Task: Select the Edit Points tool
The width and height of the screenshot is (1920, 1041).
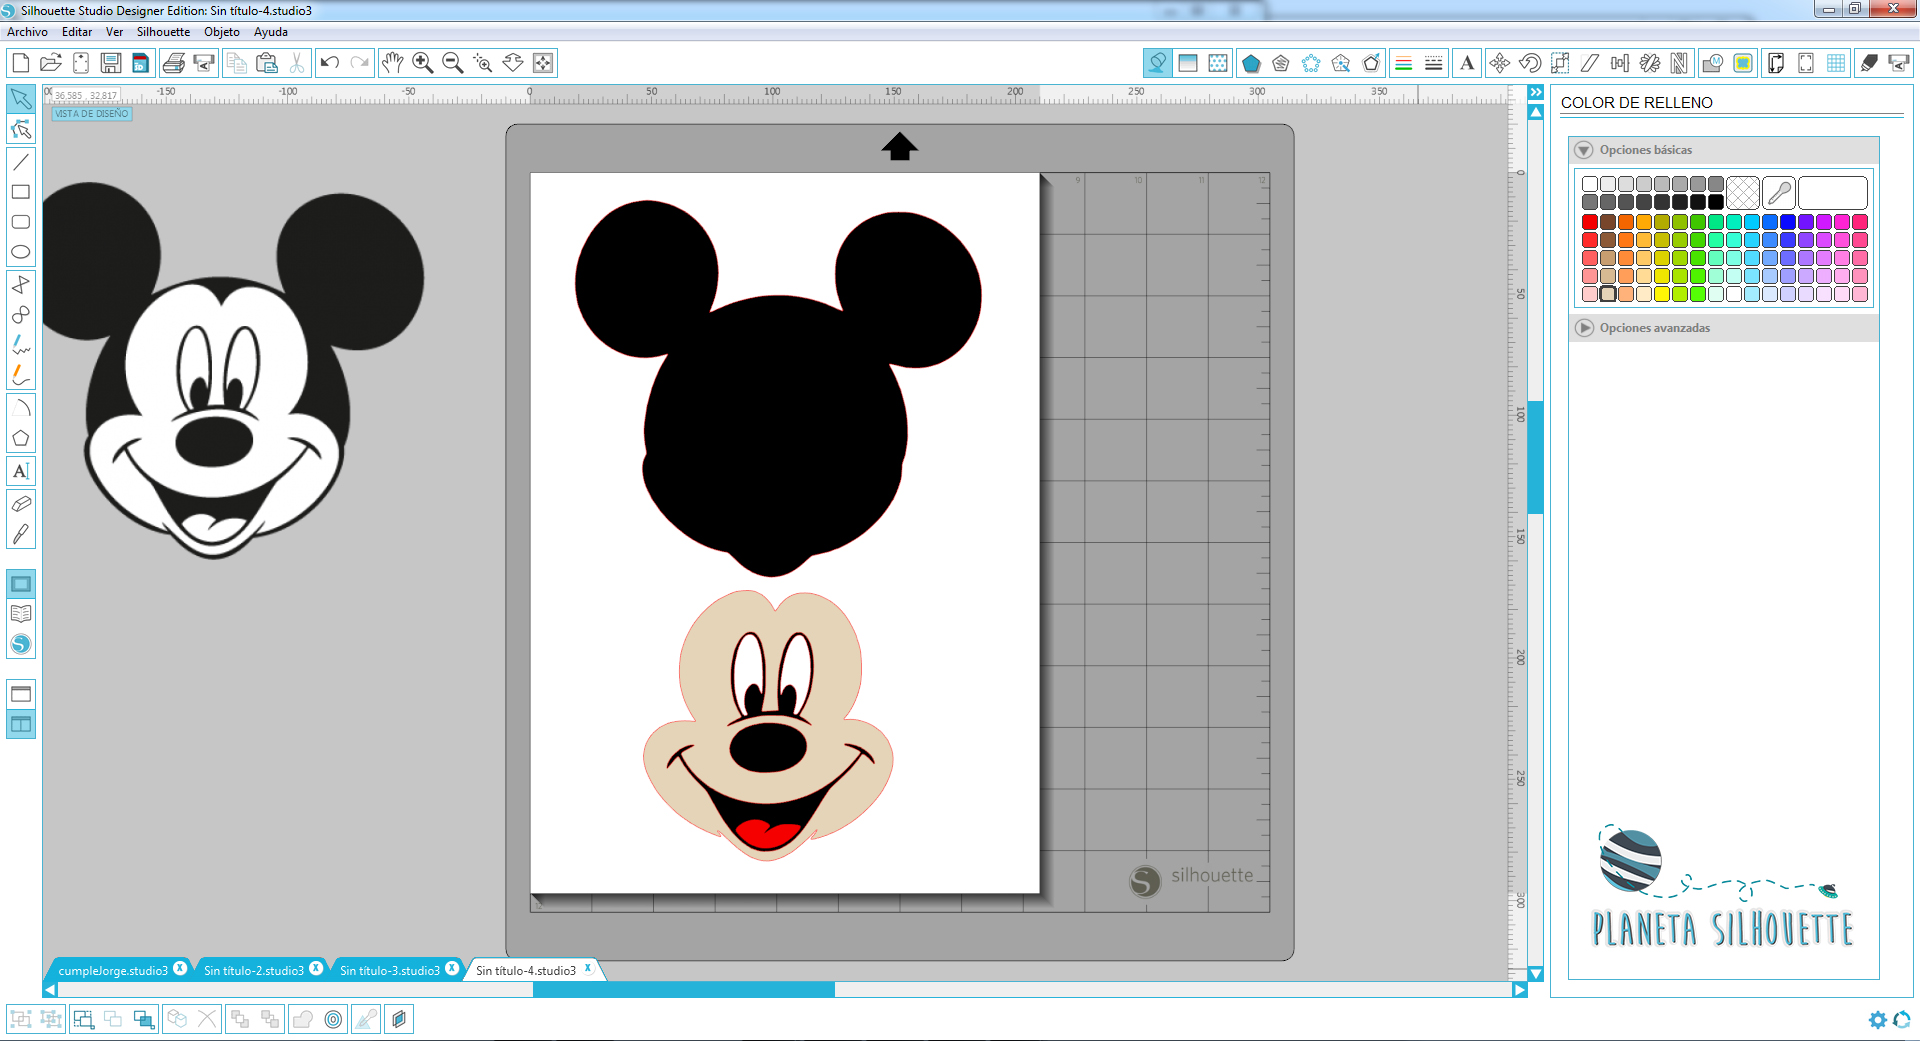Action: 21,130
